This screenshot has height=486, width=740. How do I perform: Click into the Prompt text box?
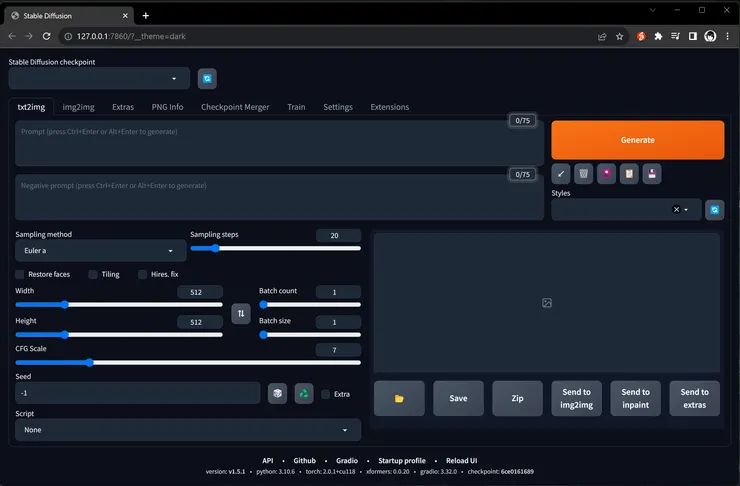[279, 143]
